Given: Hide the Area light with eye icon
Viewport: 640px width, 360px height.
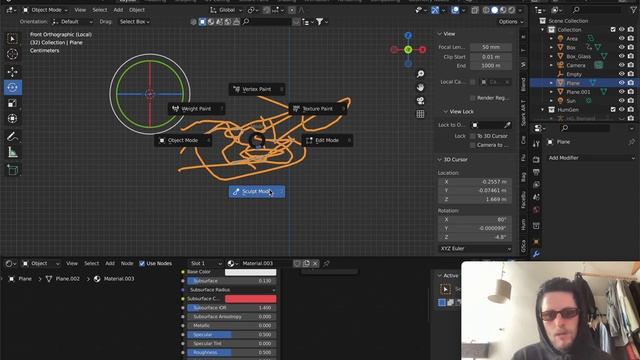Looking at the screenshot, I should tap(622, 38).
